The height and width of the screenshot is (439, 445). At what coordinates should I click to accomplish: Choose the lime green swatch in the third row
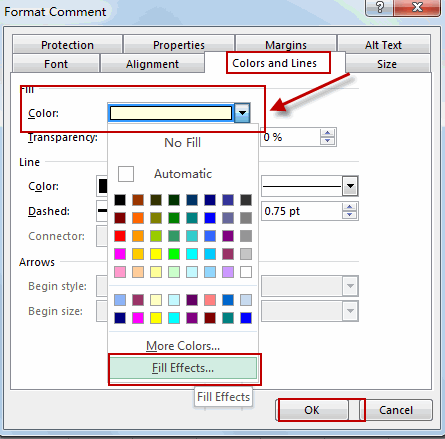156,236
